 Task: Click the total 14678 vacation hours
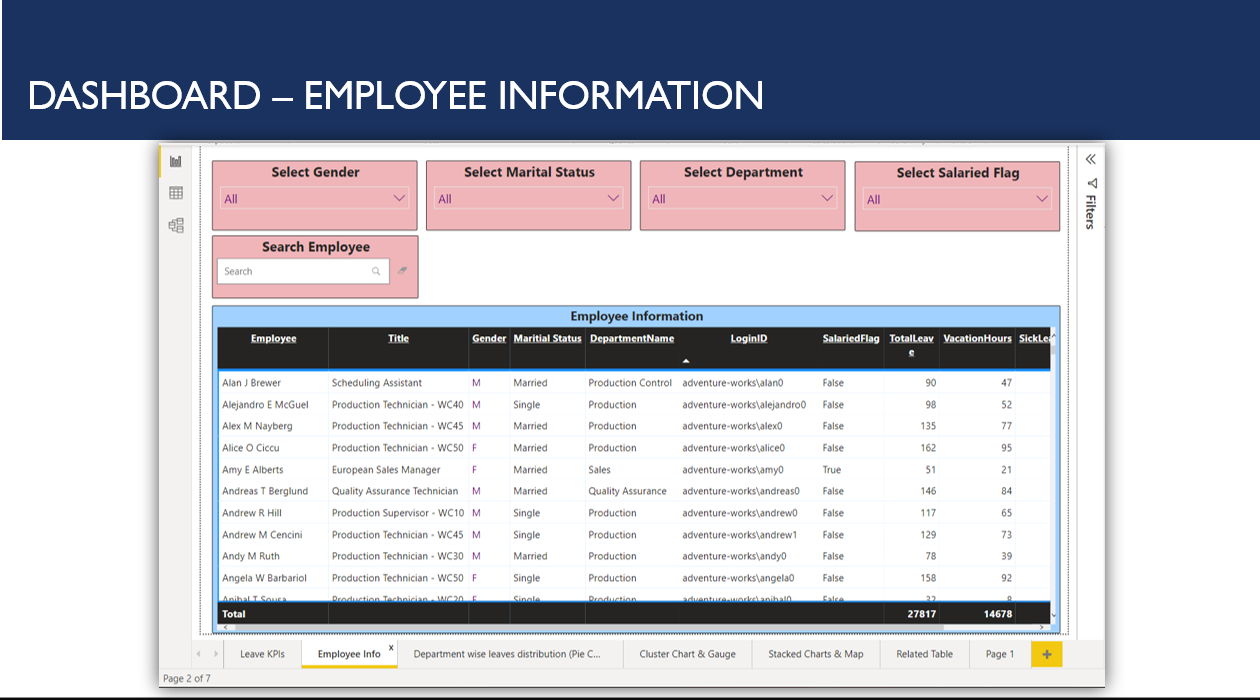click(x=997, y=614)
